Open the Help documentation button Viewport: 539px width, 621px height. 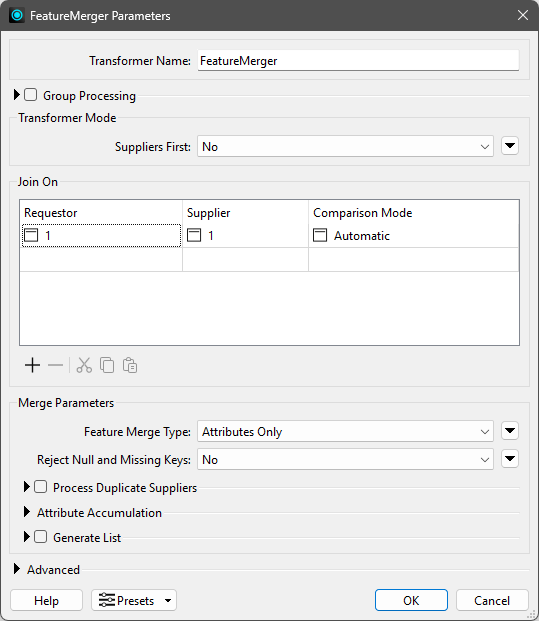pos(46,600)
